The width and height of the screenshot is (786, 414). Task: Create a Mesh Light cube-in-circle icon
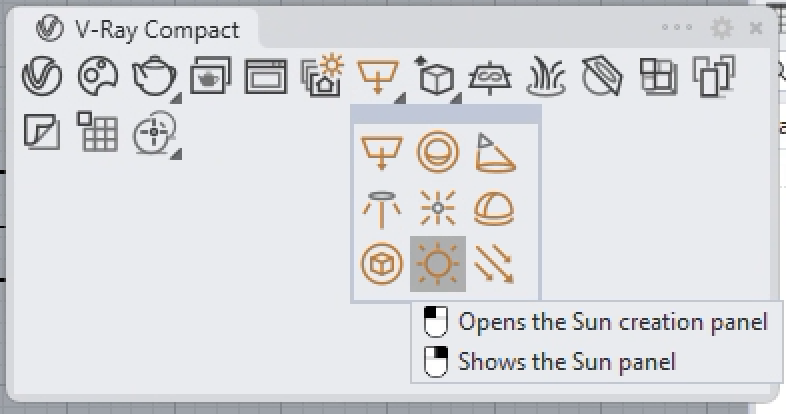point(381,264)
